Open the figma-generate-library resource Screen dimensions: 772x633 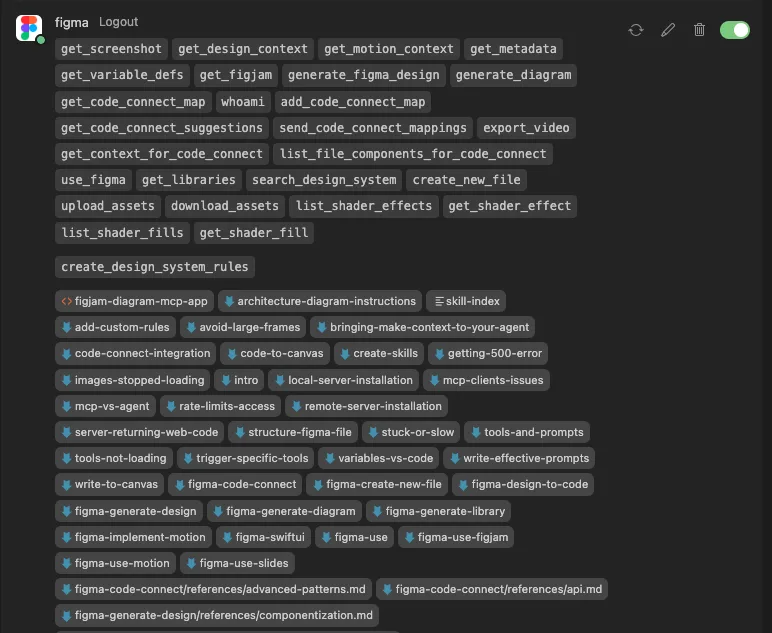pyautogui.click(x=439, y=511)
